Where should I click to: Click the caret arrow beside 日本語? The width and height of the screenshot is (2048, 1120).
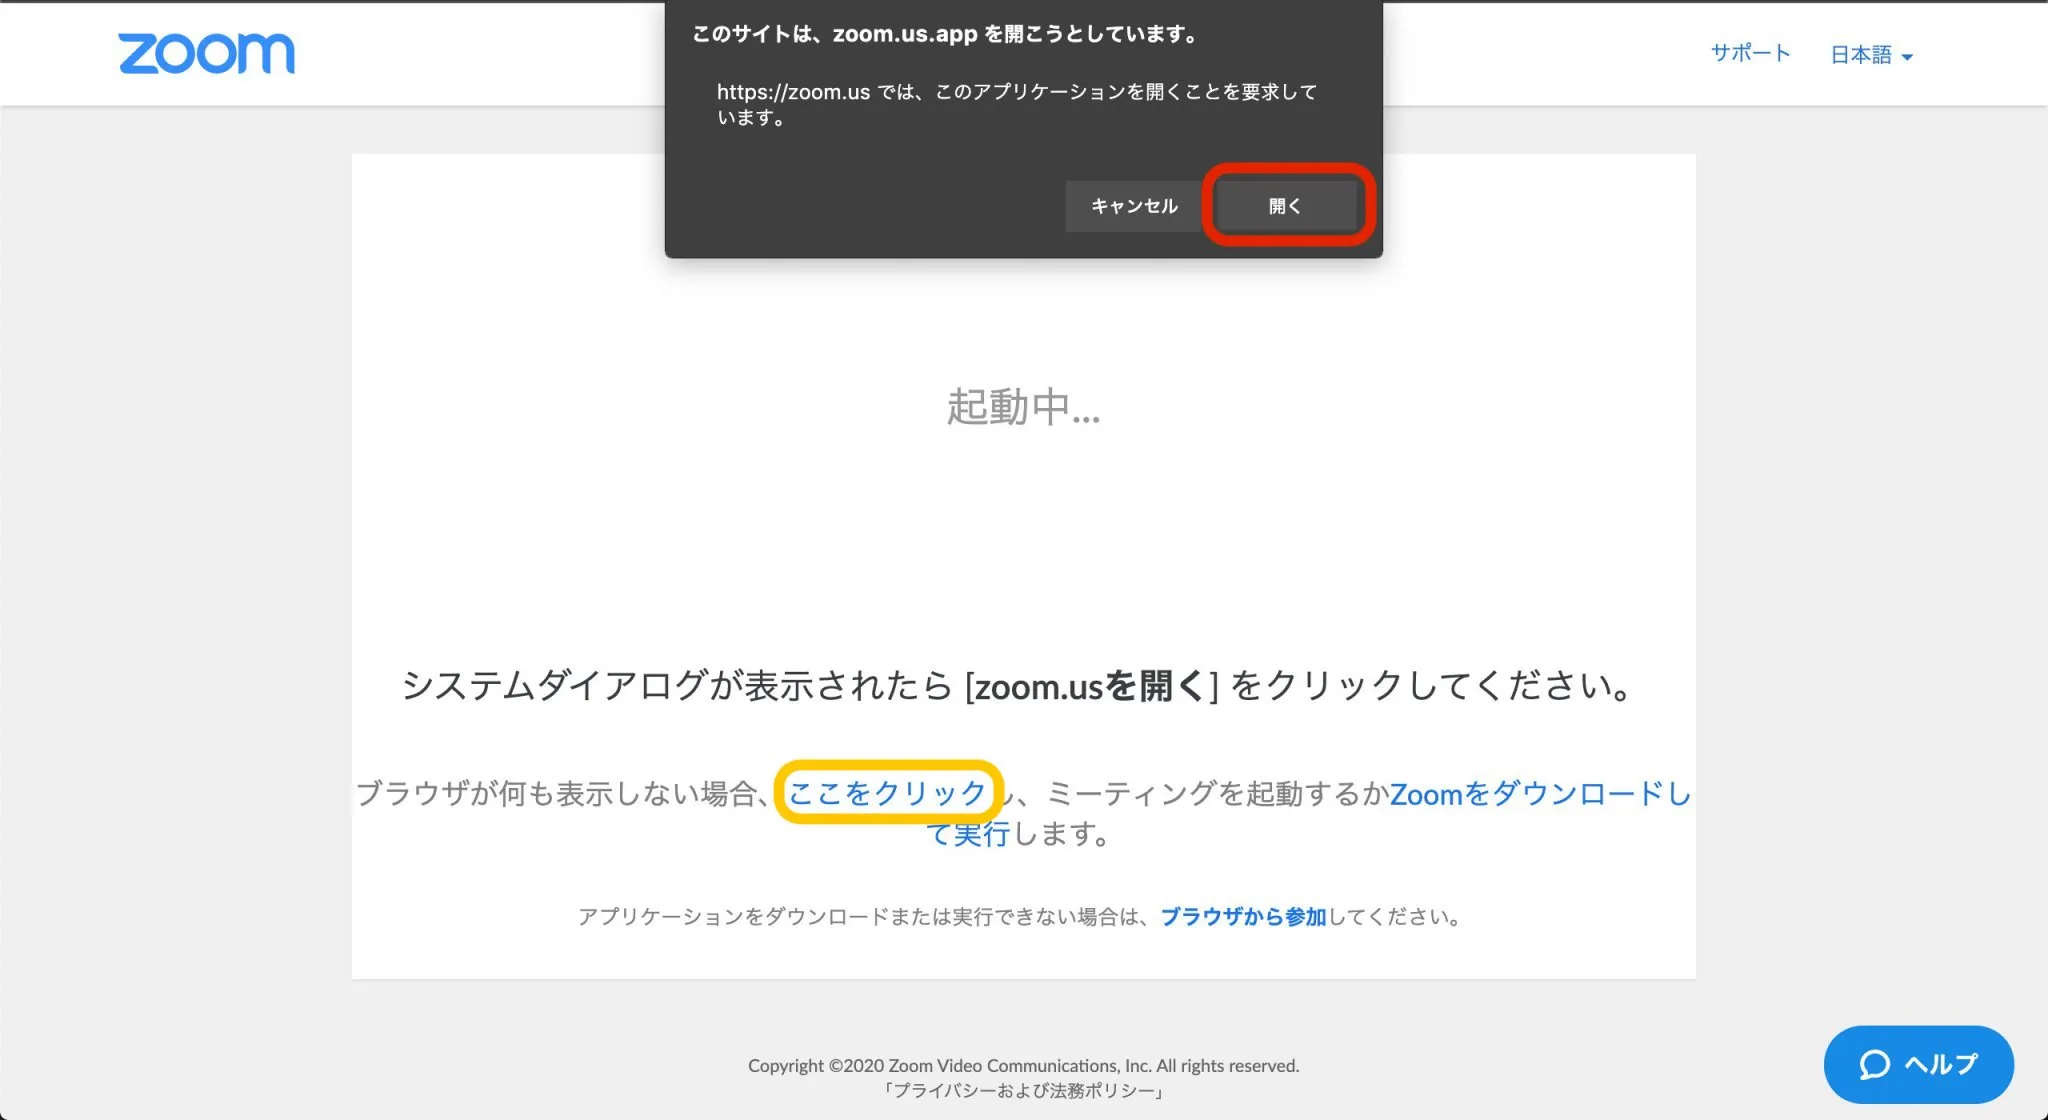coord(1907,57)
